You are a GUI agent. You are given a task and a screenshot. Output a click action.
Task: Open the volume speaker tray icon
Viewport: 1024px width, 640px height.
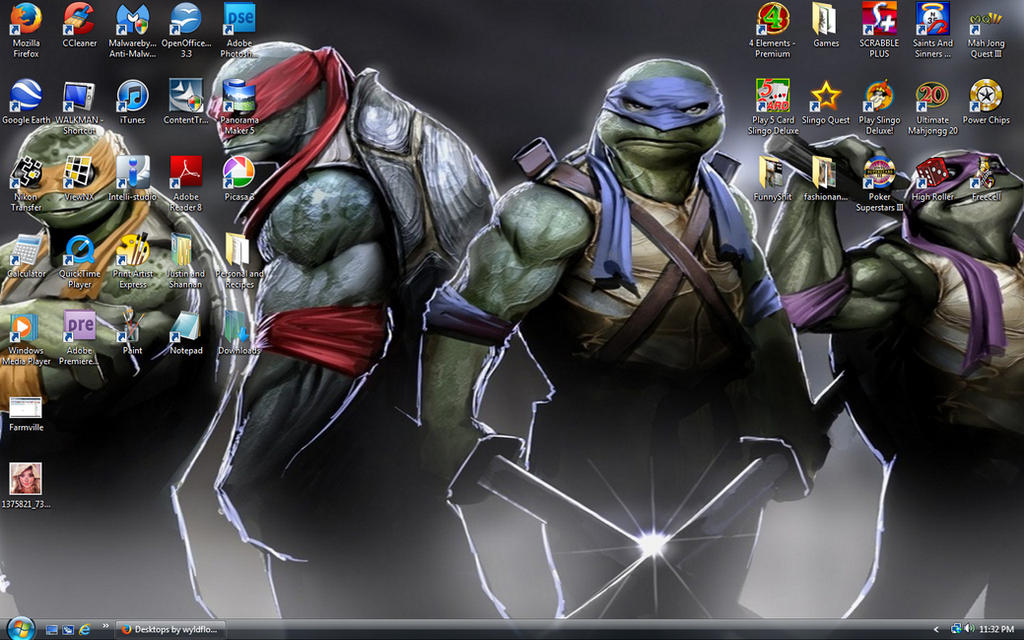pyautogui.click(x=969, y=629)
